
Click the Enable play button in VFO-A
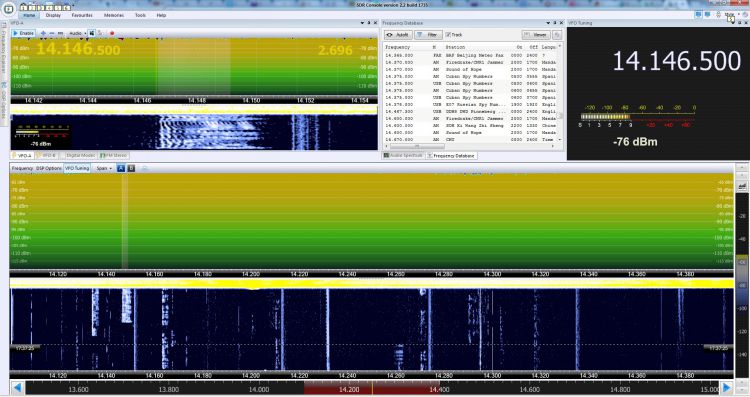(23, 33)
